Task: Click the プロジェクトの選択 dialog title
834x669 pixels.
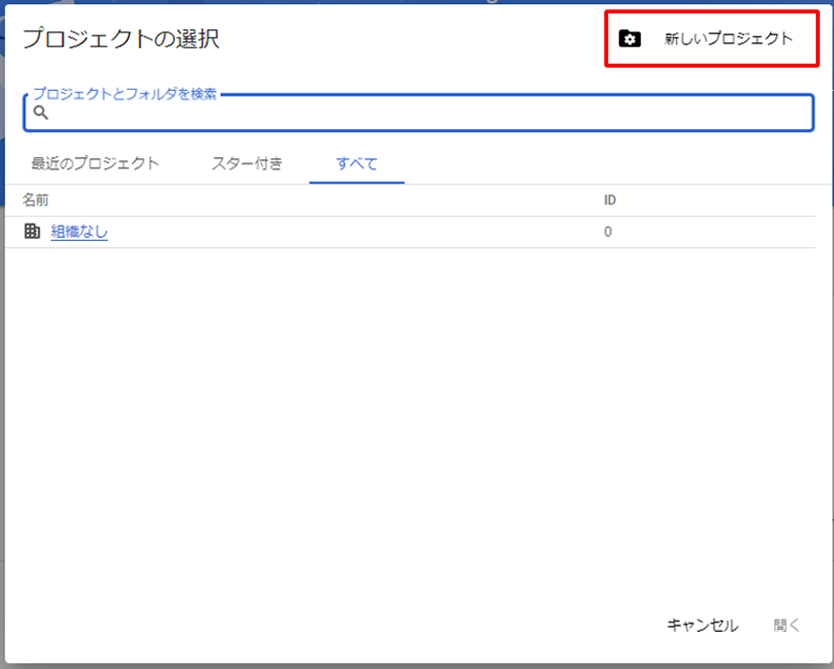Action: [x=121, y=39]
